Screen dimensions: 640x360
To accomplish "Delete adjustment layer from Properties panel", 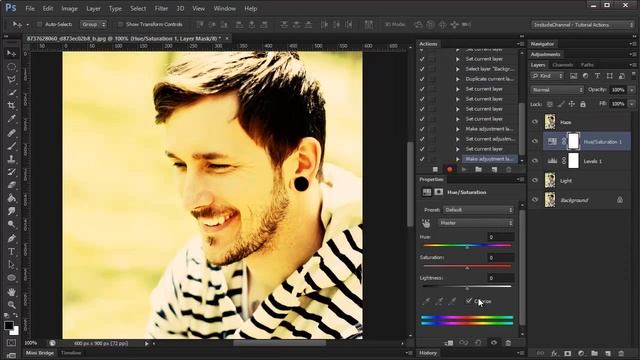I will 508,343.
